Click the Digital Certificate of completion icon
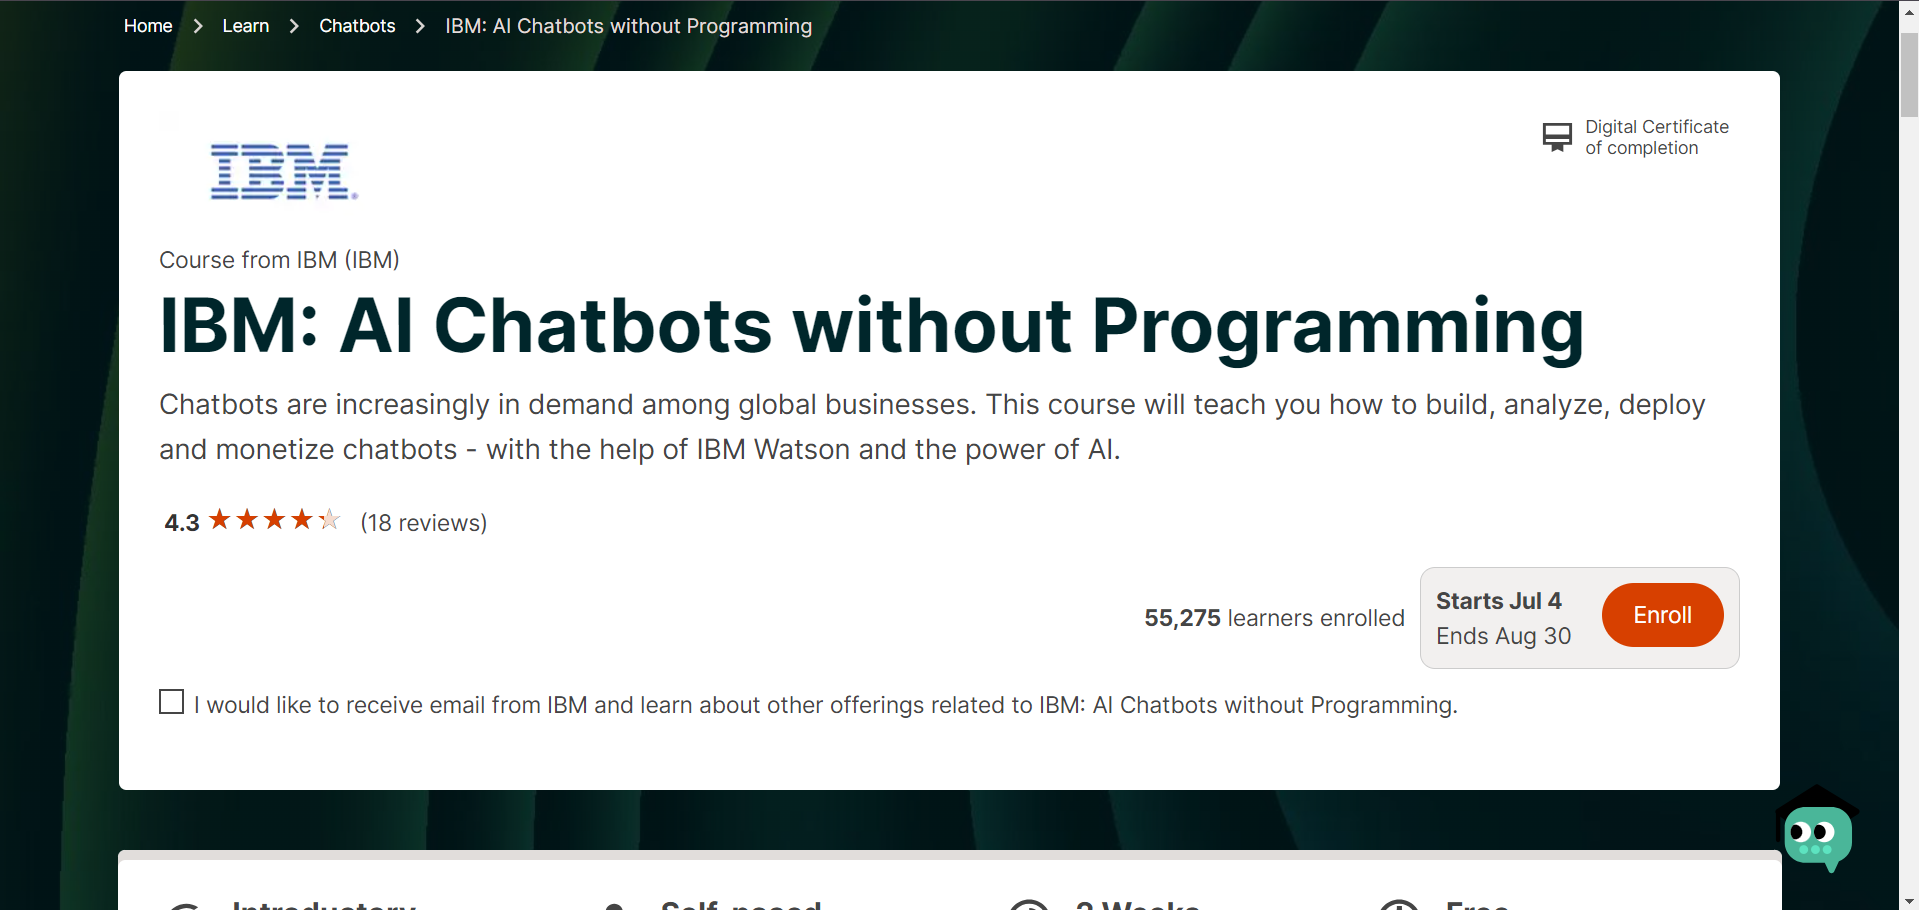Viewport: 1919px width, 910px height. [x=1556, y=136]
